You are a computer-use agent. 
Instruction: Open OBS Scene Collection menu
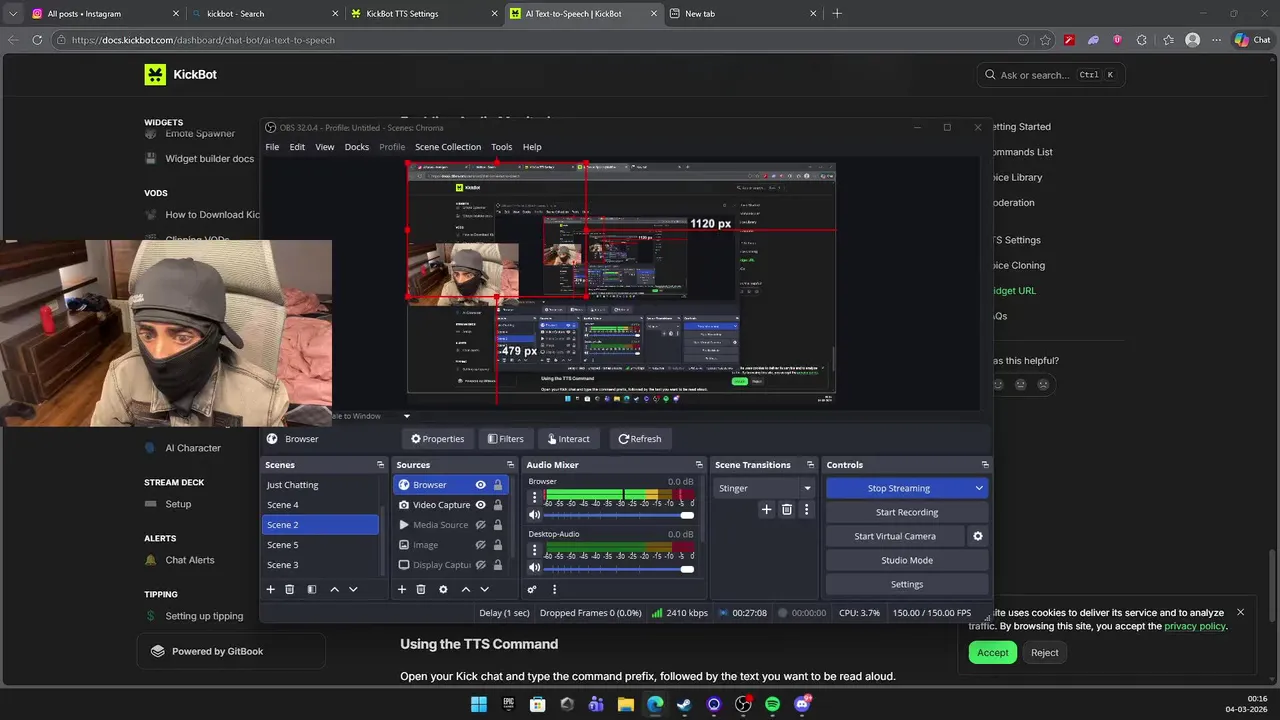point(448,147)
